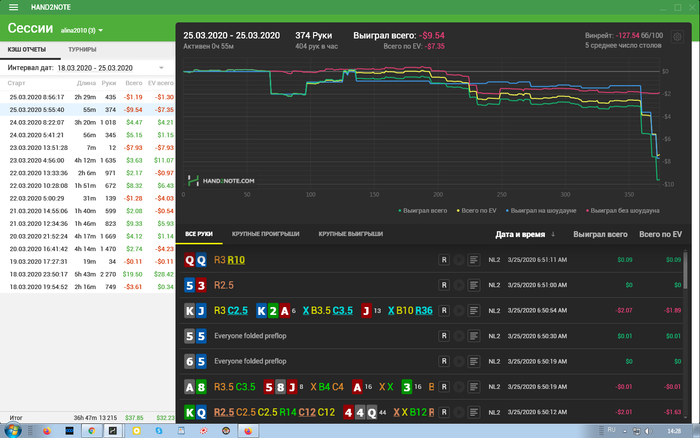Open hand history text for QQ hand

click(474, 260)
